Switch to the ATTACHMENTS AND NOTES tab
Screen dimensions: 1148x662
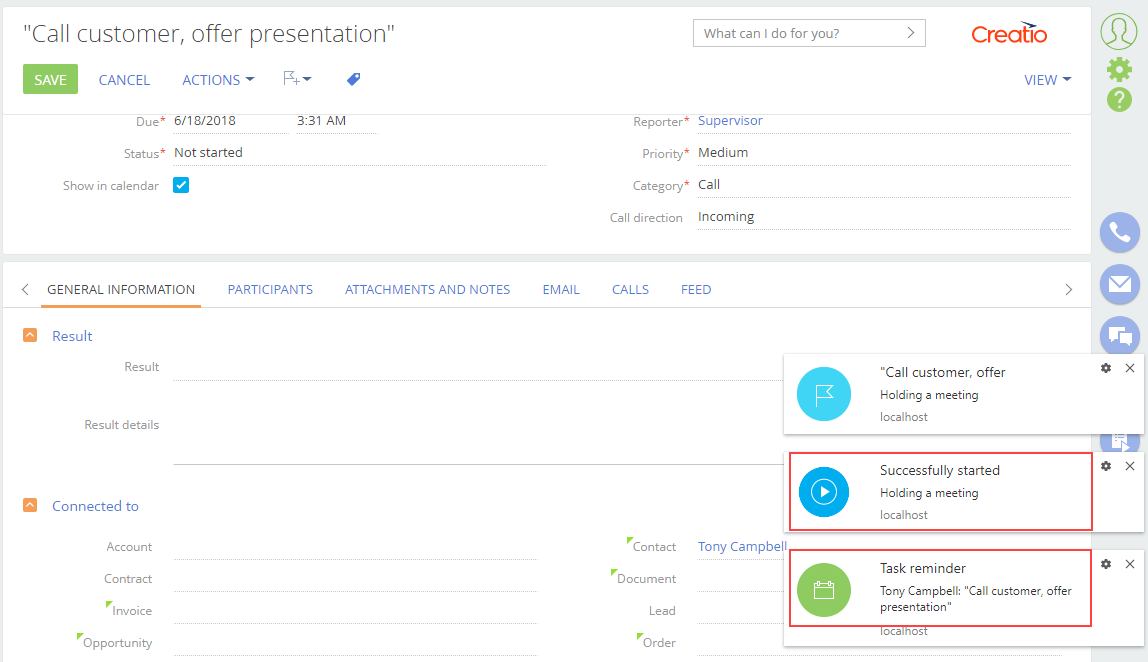[428, 289]
